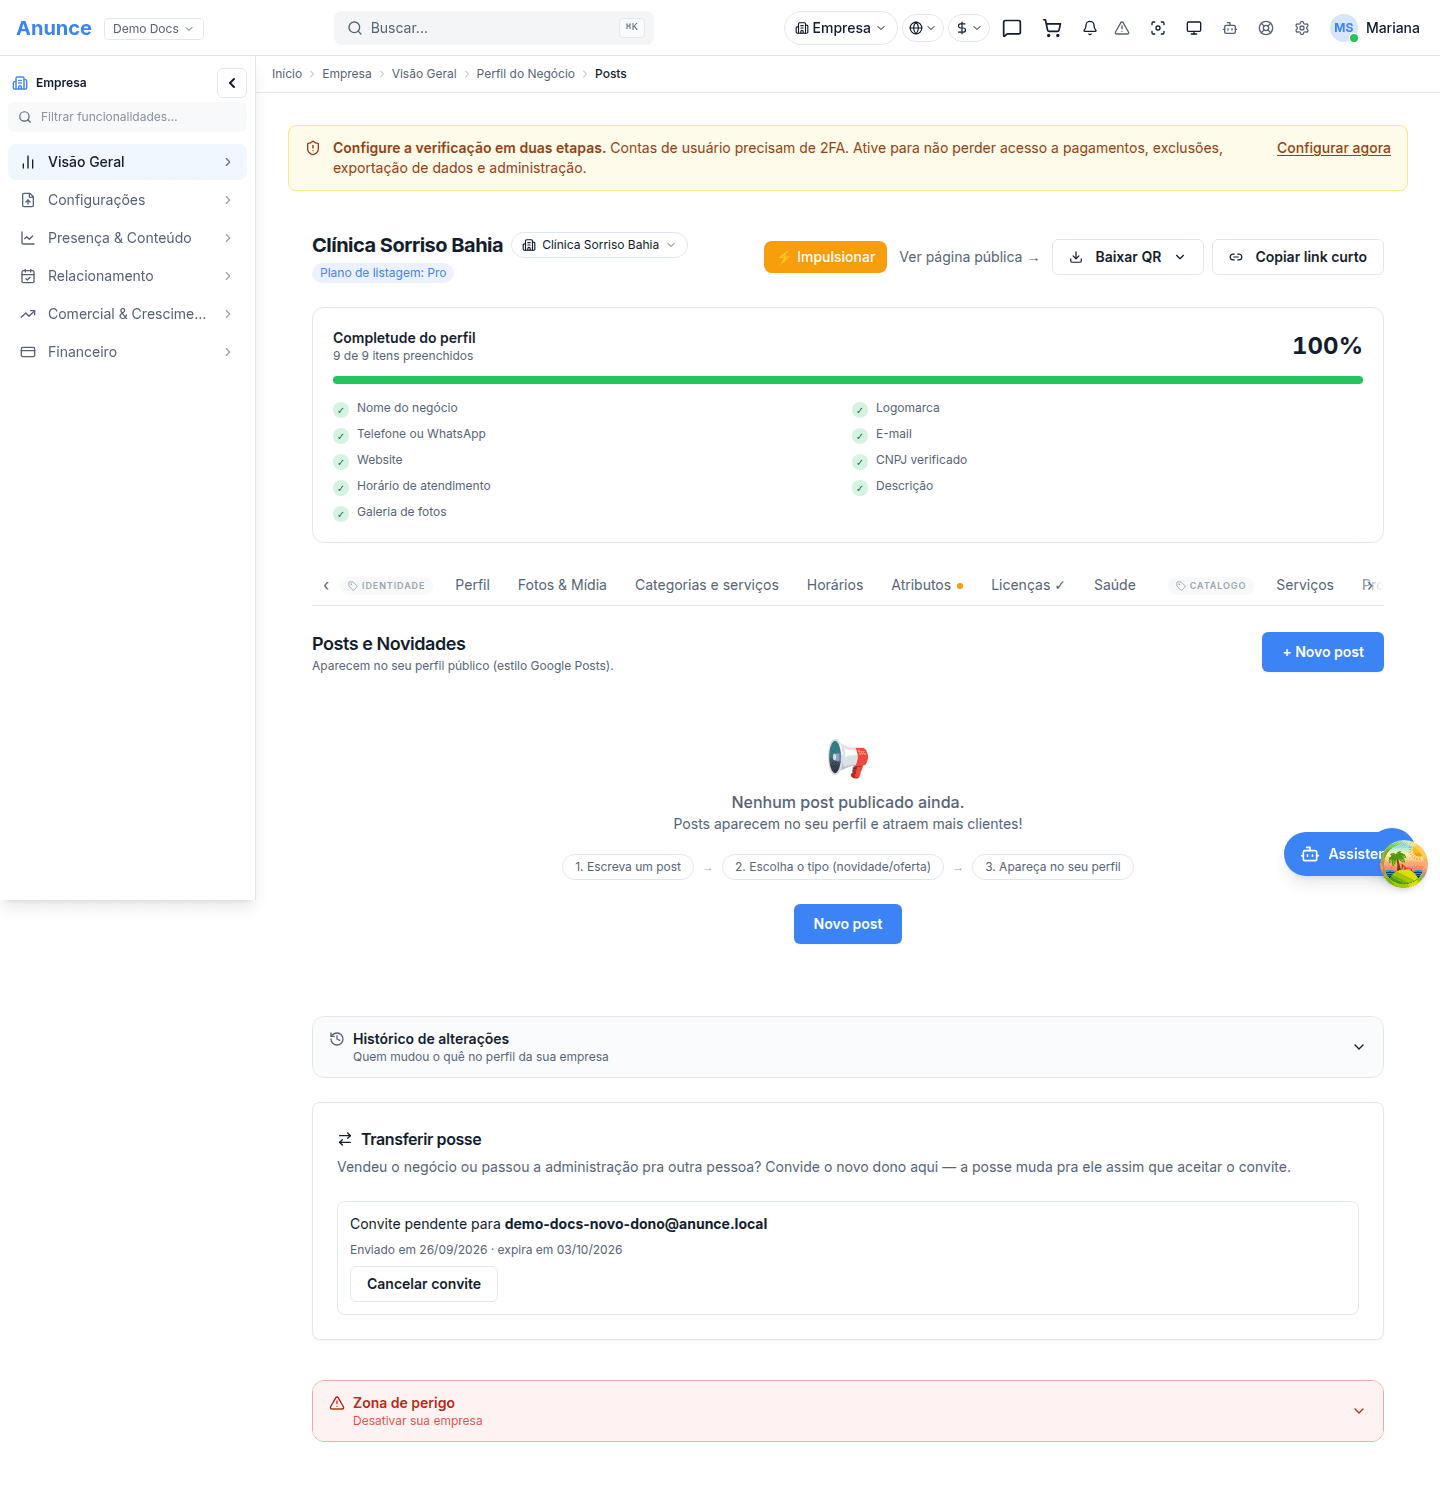
Task: Open the Categorias e serviços tab
Action: [x=707, y=585]
